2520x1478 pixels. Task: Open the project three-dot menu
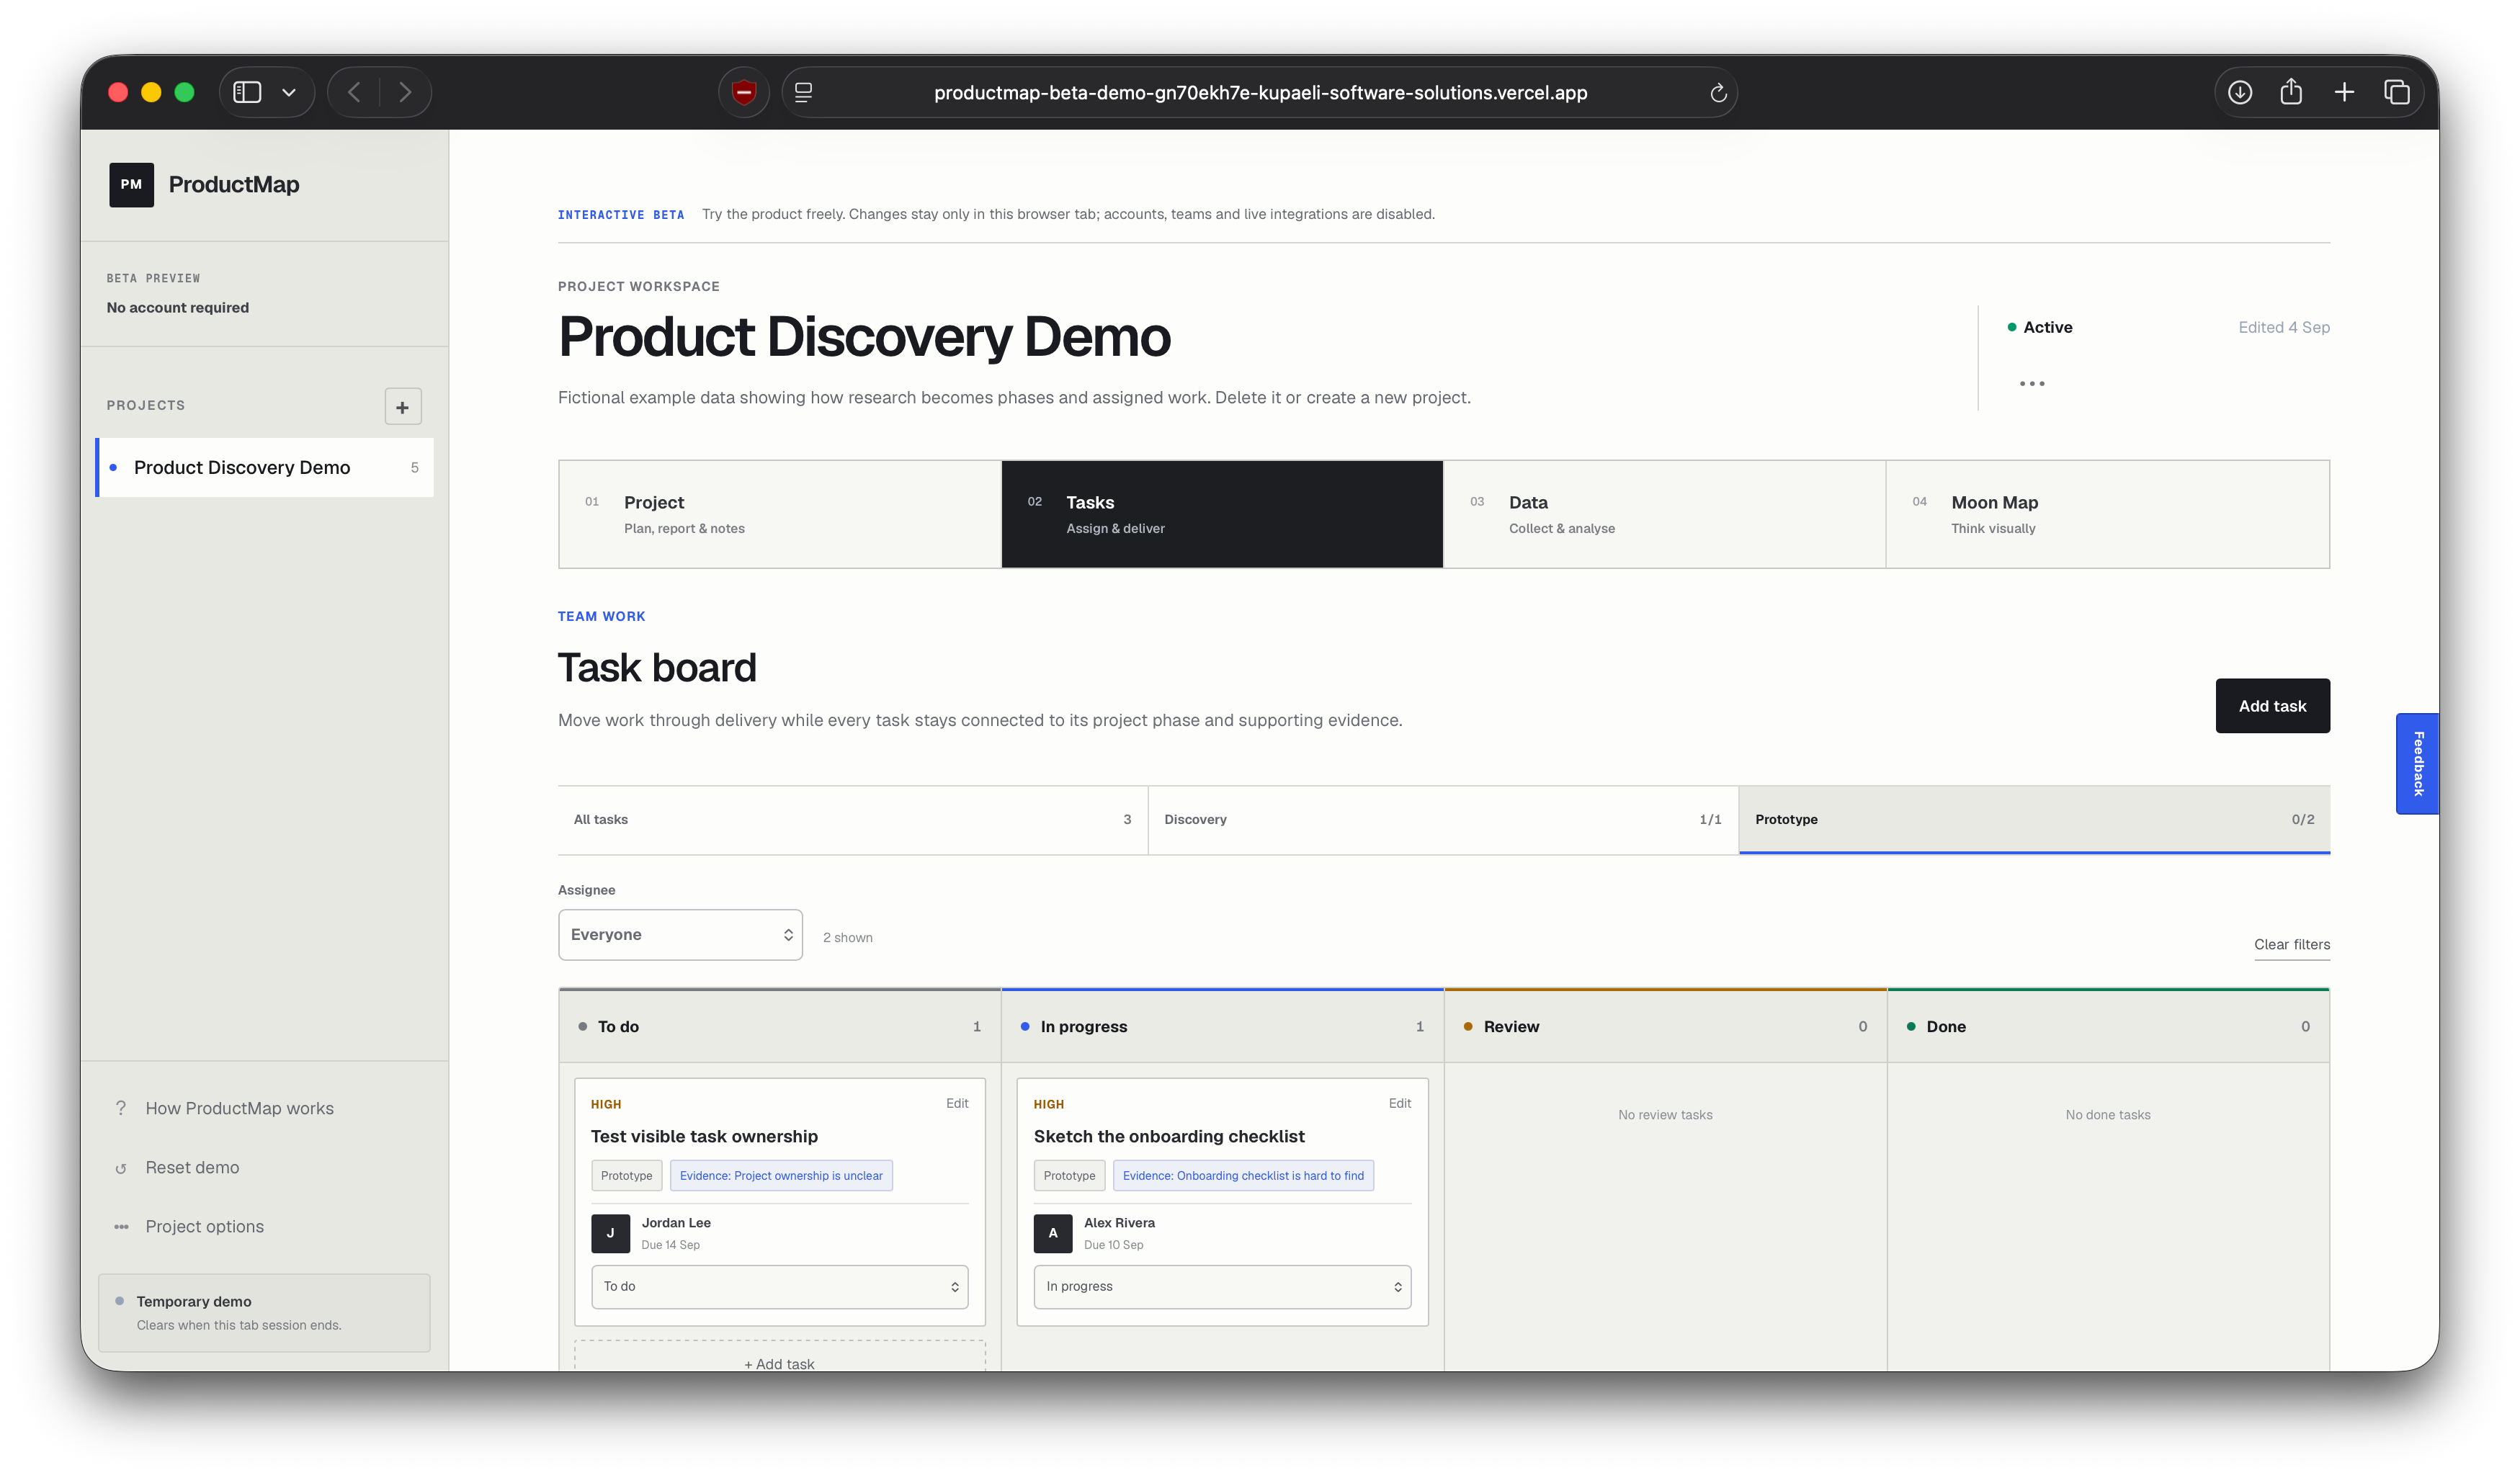pyautogui.click(x=2032, y=384)
